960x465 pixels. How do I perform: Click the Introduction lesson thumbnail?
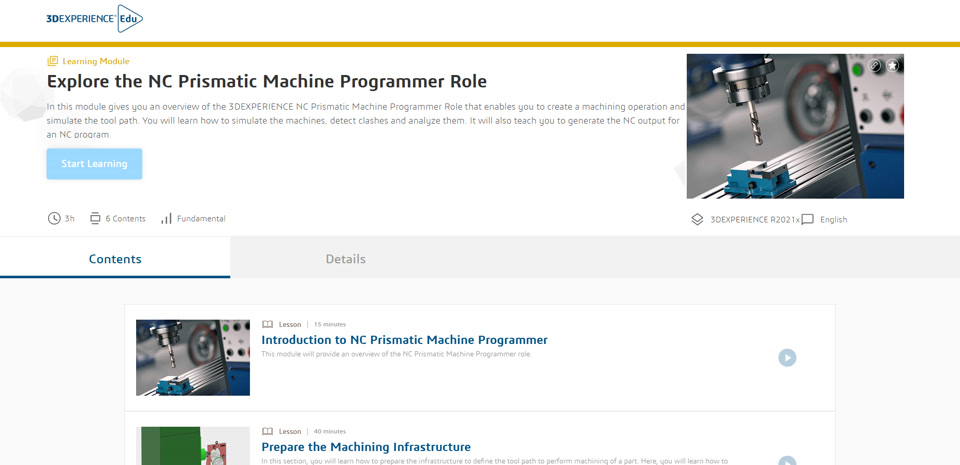[193, 357]
